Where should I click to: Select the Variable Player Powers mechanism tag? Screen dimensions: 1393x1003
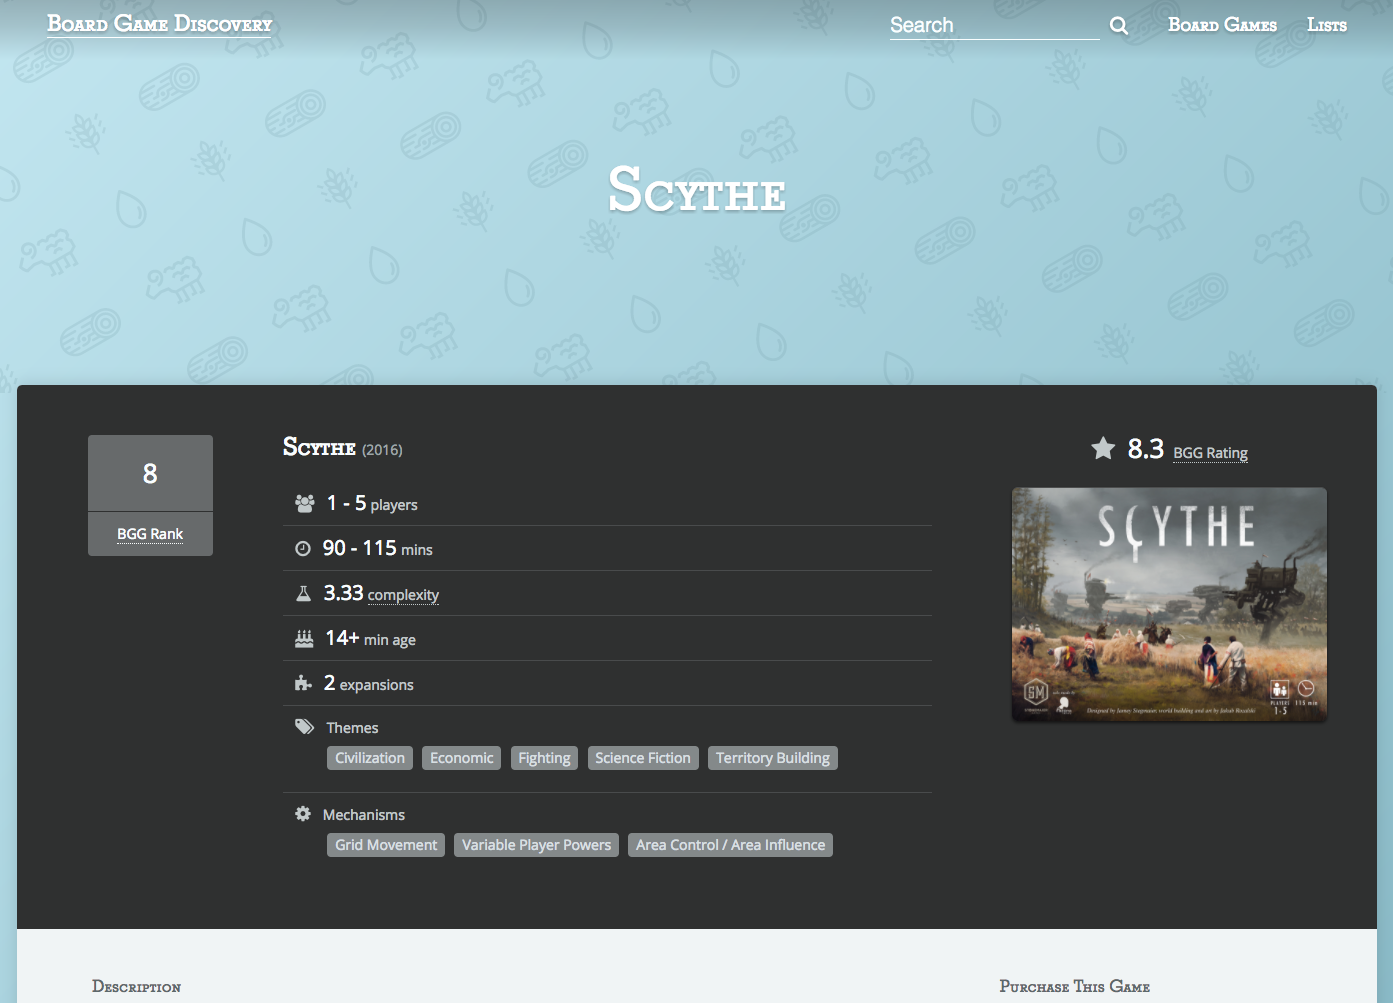536,845
